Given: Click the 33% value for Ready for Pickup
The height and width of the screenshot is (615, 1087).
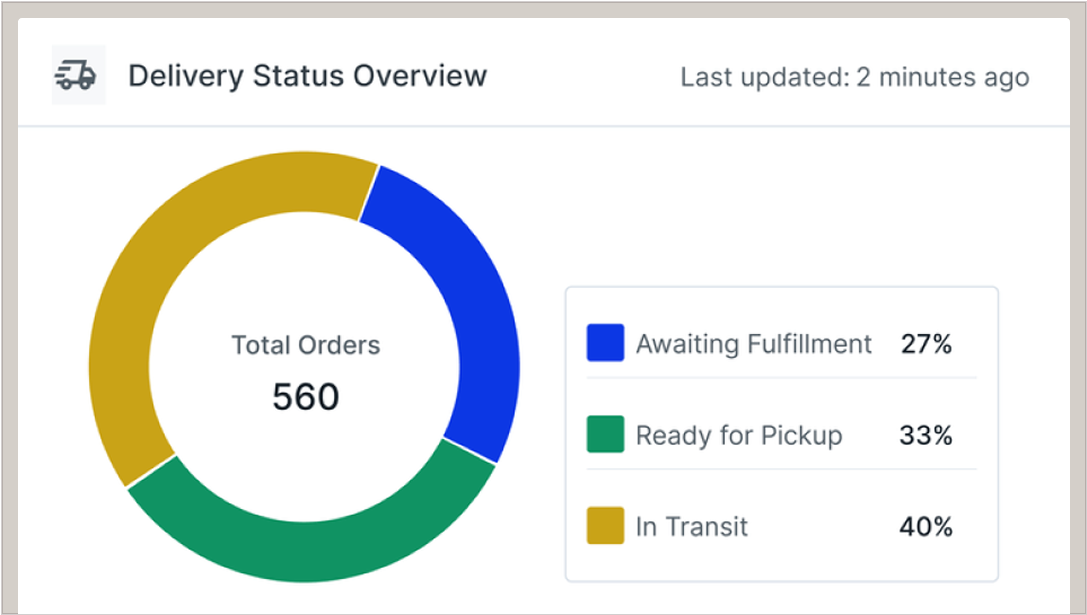Looking at the screenshot, I should pos(926,436).
